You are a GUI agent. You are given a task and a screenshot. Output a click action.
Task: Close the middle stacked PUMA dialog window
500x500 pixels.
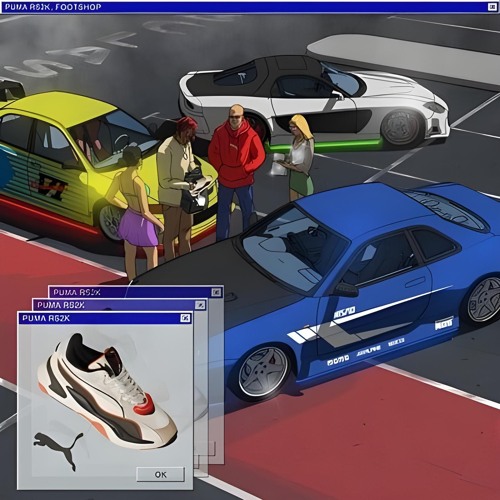coord(200,305)
